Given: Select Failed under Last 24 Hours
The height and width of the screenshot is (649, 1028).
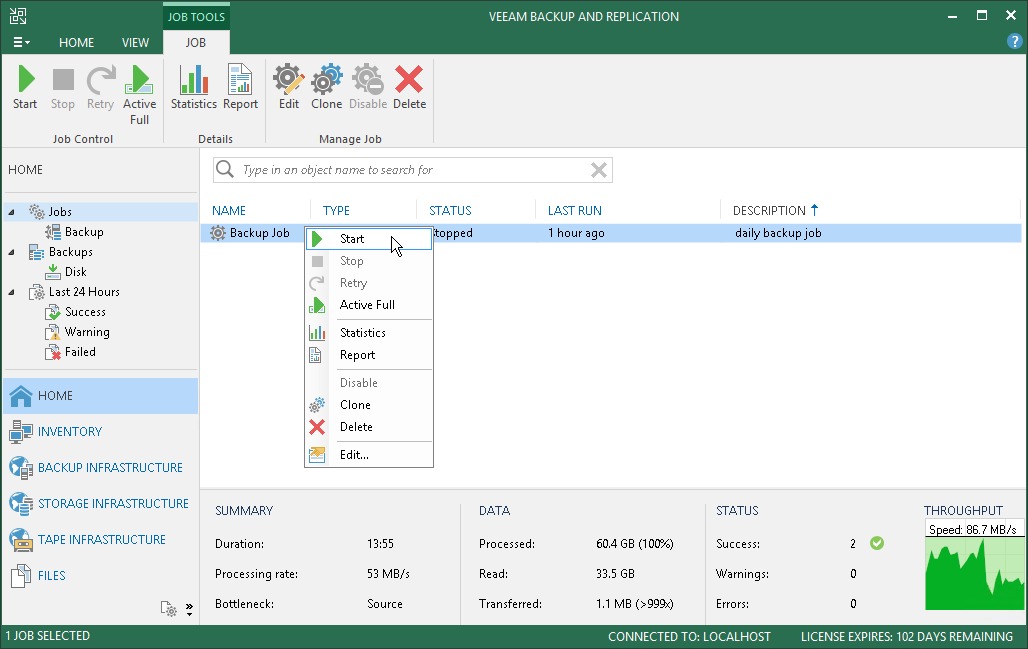Looking at the screenshot, I should click(x=80, y=352).
